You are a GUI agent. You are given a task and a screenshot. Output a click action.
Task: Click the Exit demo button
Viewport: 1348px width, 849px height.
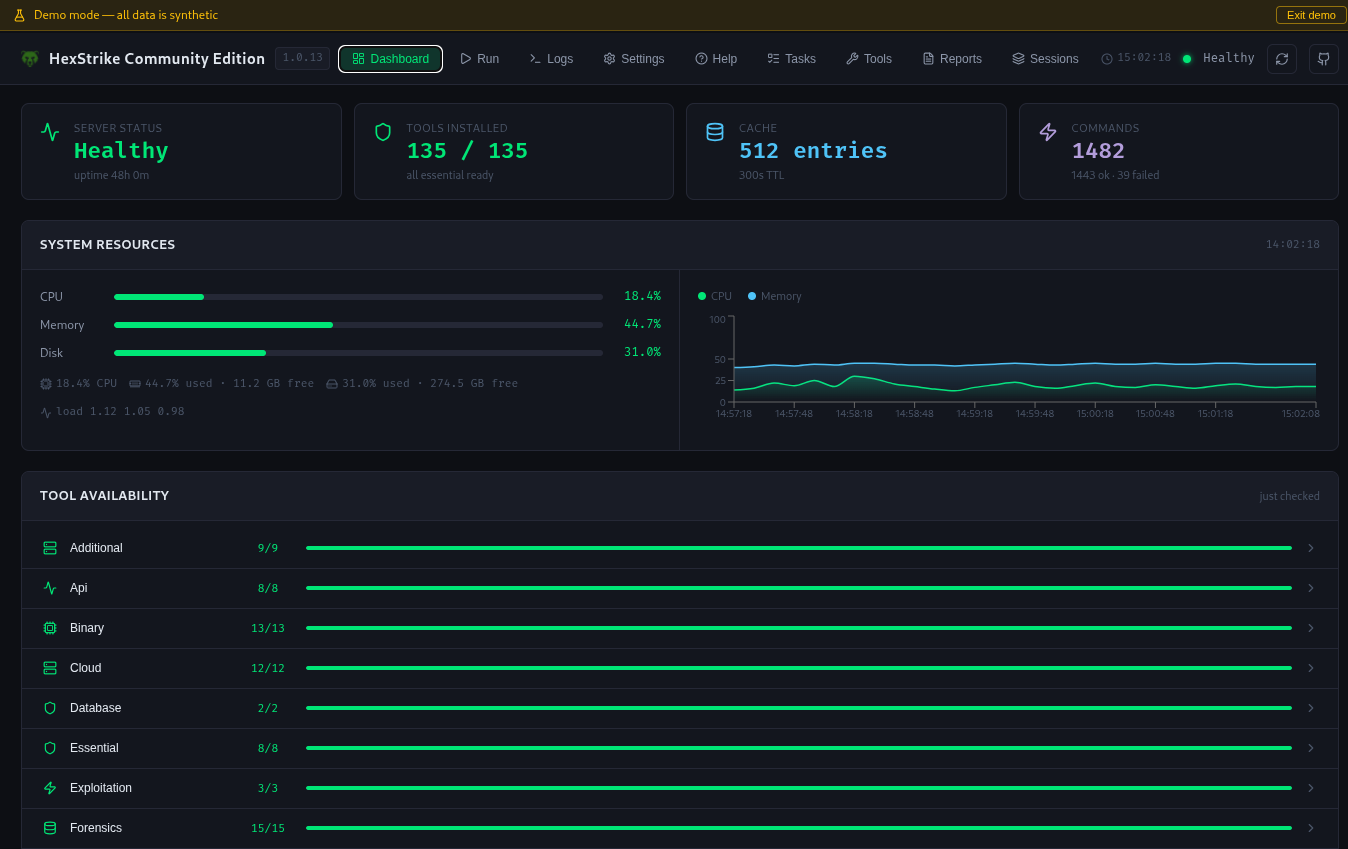pos(1310,15)
